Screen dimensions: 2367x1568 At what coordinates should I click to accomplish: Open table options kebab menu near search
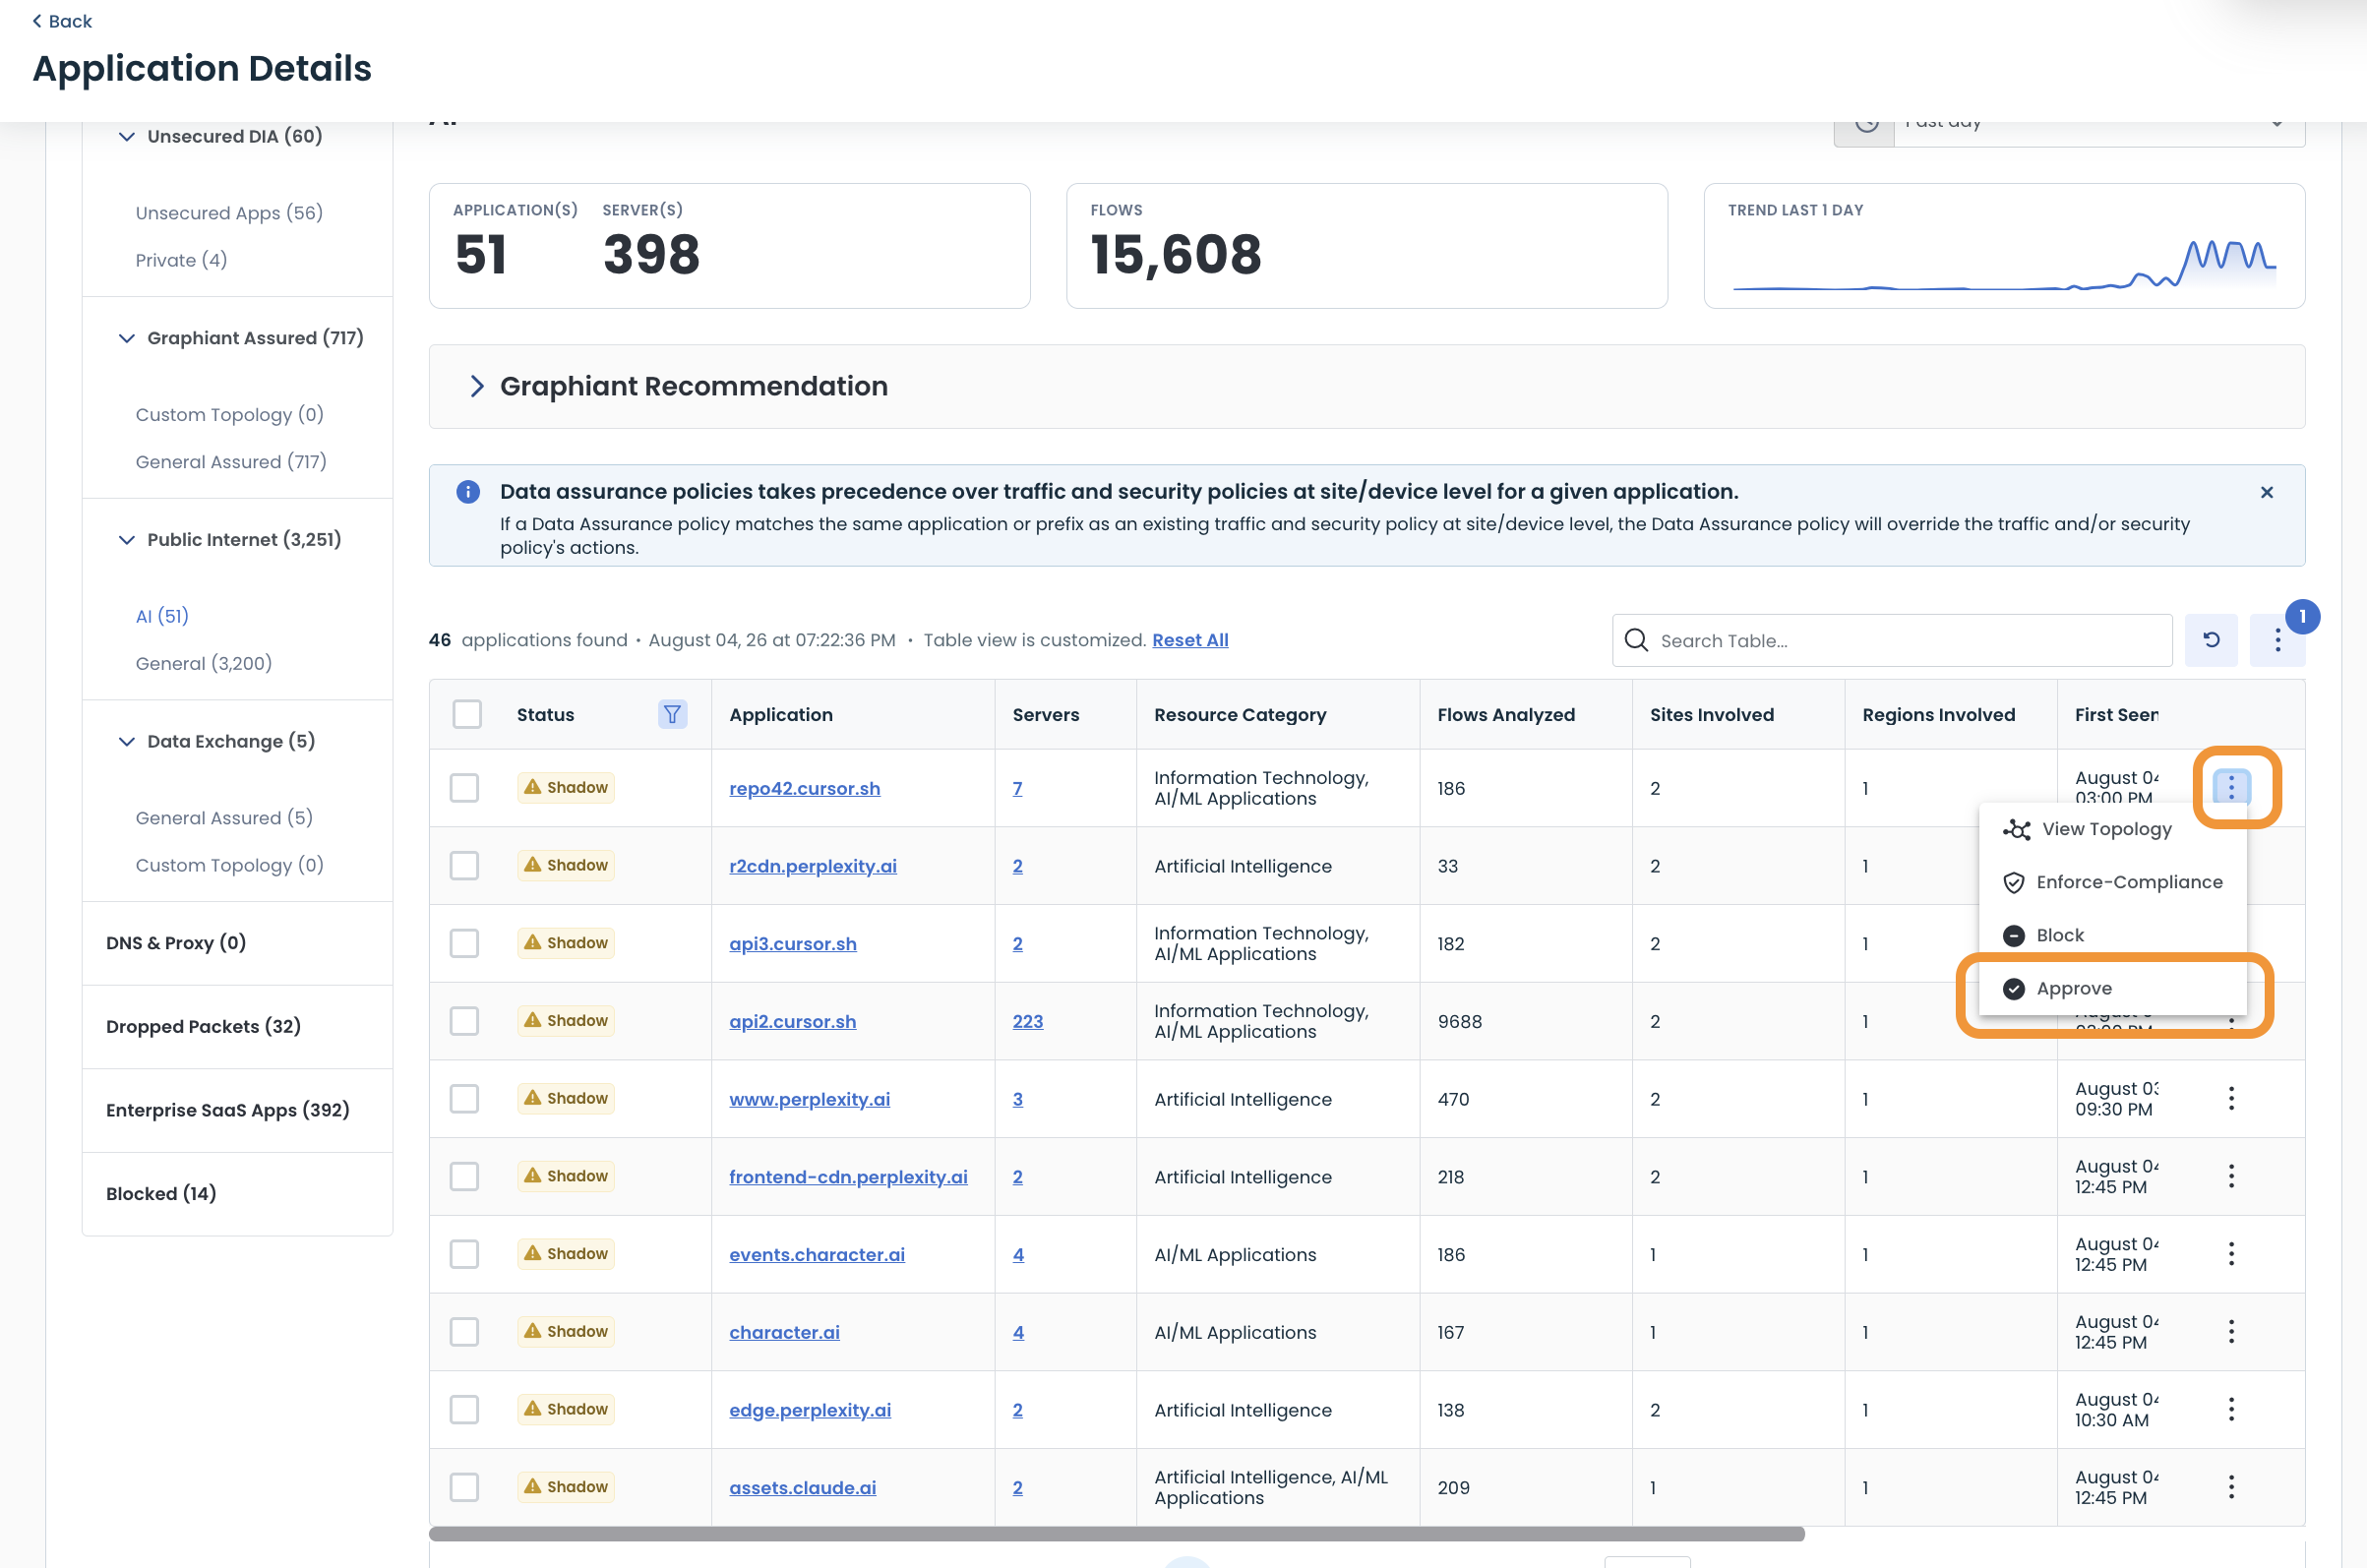[2277, 640]
